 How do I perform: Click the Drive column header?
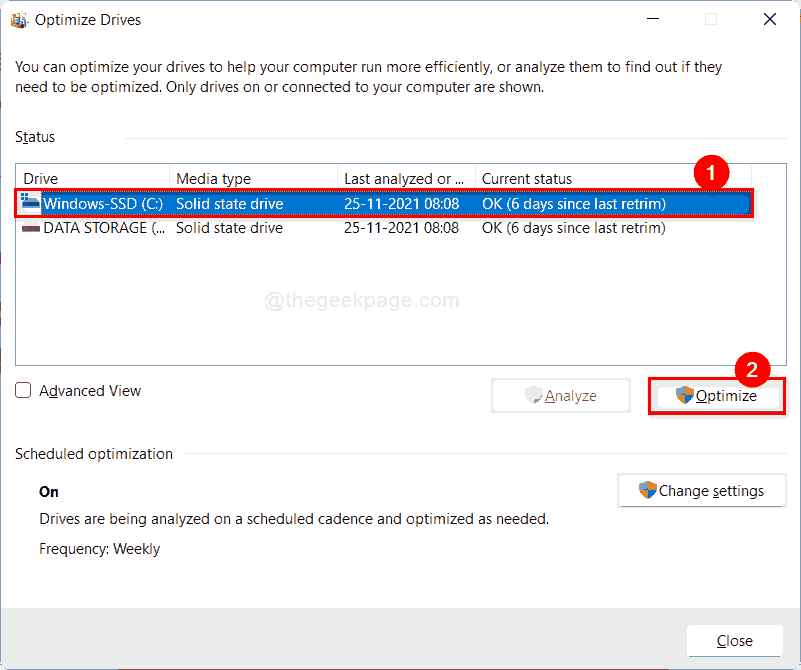pyautogui.click(x=40, y=177)
